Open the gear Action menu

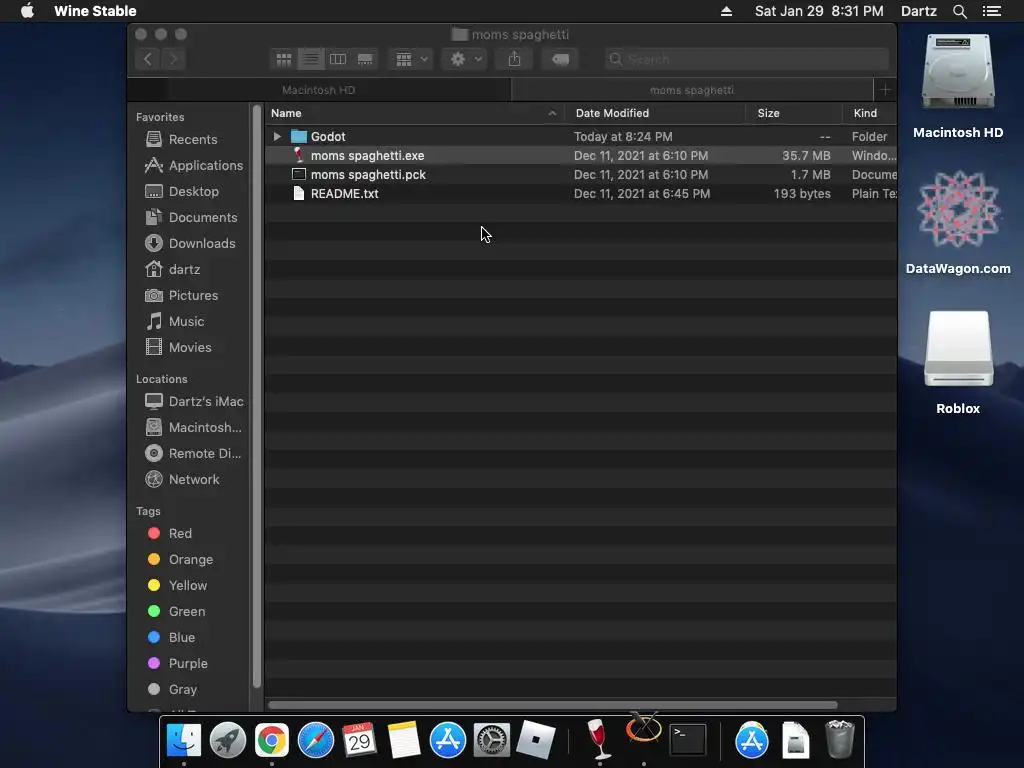click(464, 59)
